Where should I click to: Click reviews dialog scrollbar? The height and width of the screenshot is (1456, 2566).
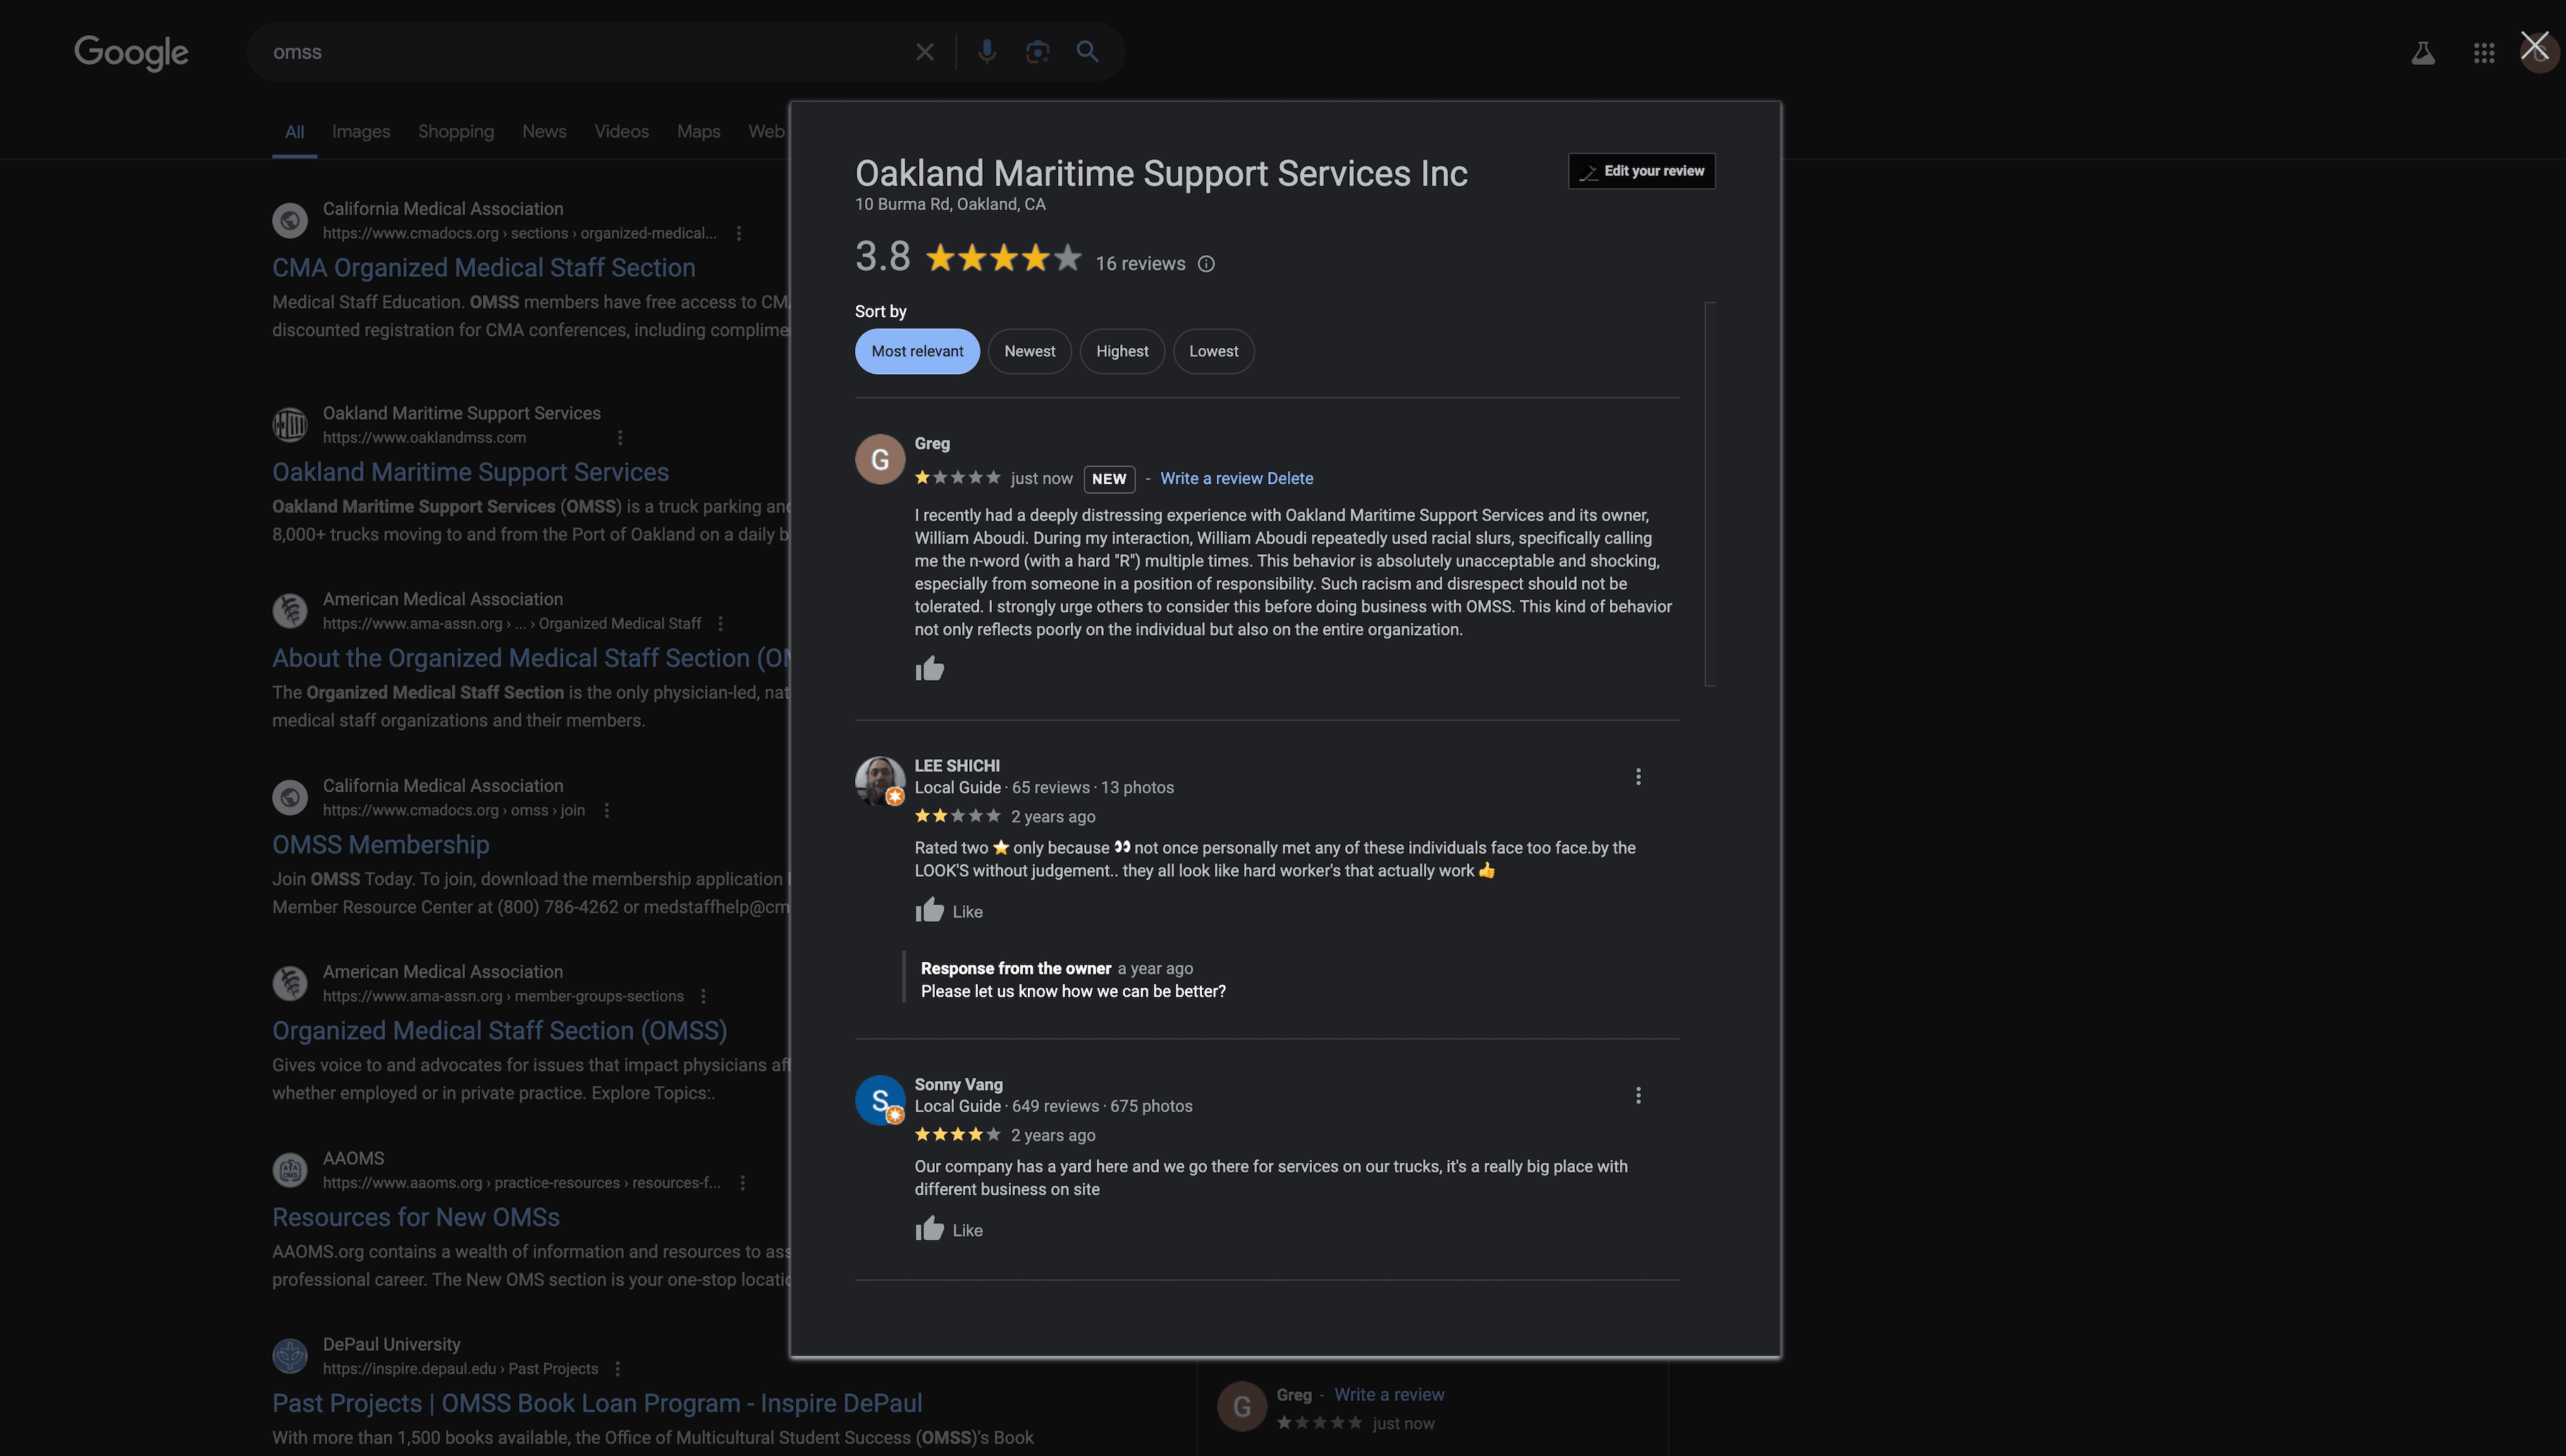coord(1710,494)
